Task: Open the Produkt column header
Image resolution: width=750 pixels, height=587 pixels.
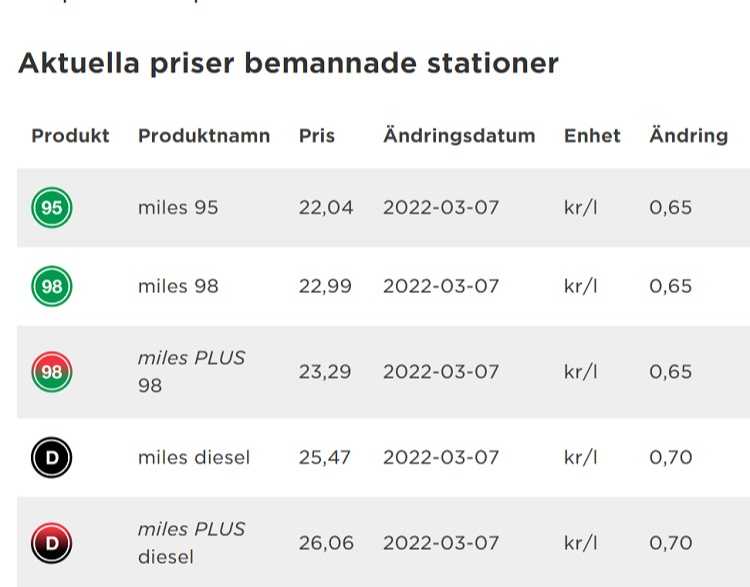Action: pos(70,136)
